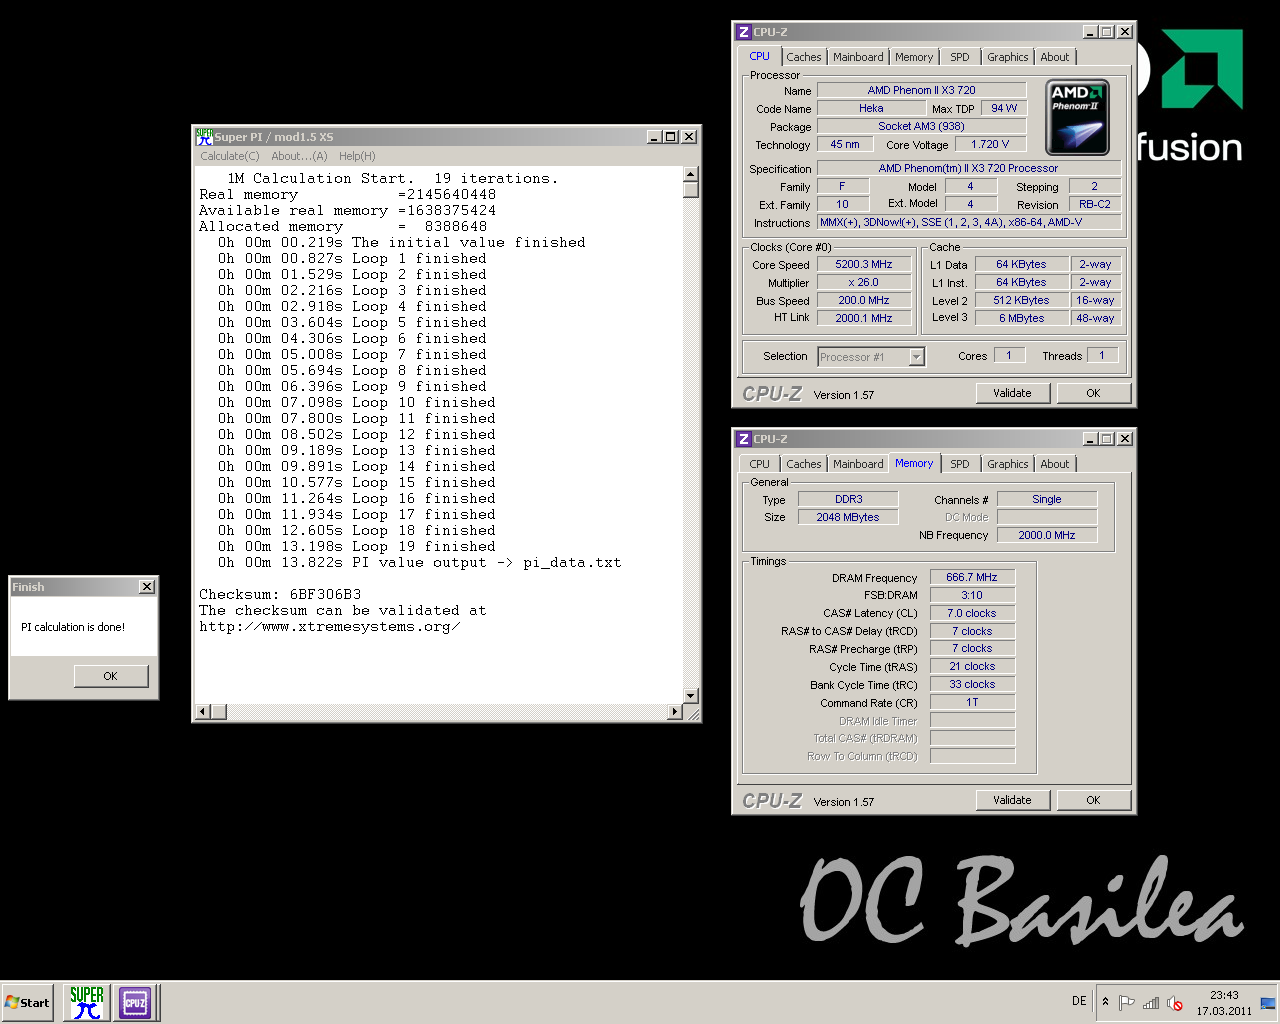Image resolution: width=1280 pixels, height=1024 pixels.
Task: Click the Code Name value Heka
Action: coord(871,109)
